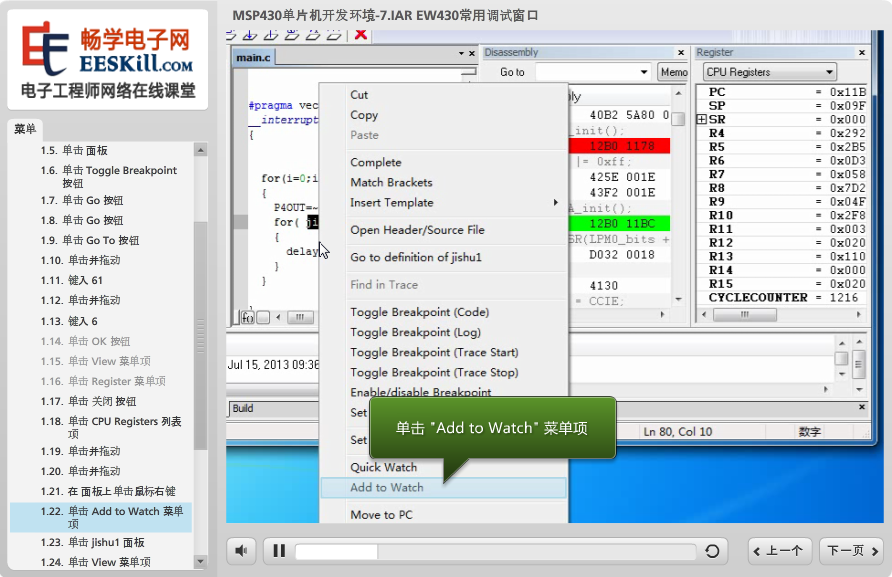Viewport: 892px width, 577px height.
Task: Click the EESKill.com logo
Action: [x=108, y=59]
